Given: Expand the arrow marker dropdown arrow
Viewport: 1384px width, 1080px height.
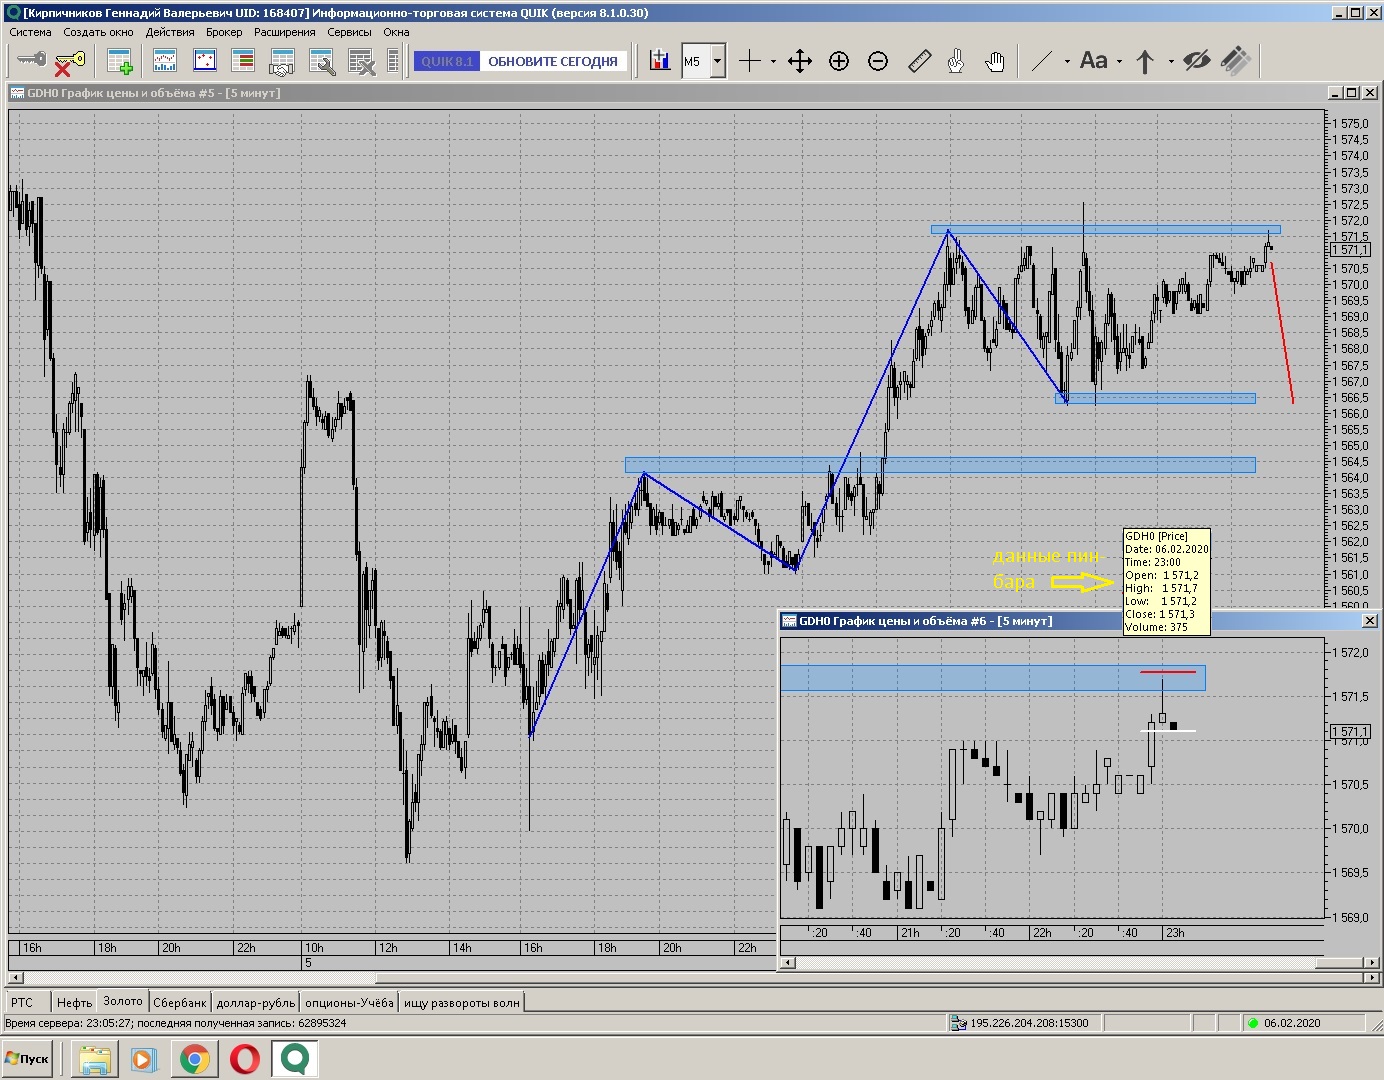Looking at the screenshot, I should [1170, 61].
